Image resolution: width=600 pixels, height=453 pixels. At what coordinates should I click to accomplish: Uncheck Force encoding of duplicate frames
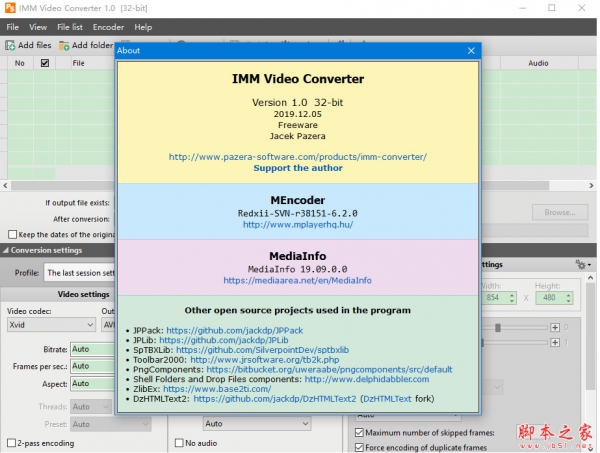tap(359, 447)
